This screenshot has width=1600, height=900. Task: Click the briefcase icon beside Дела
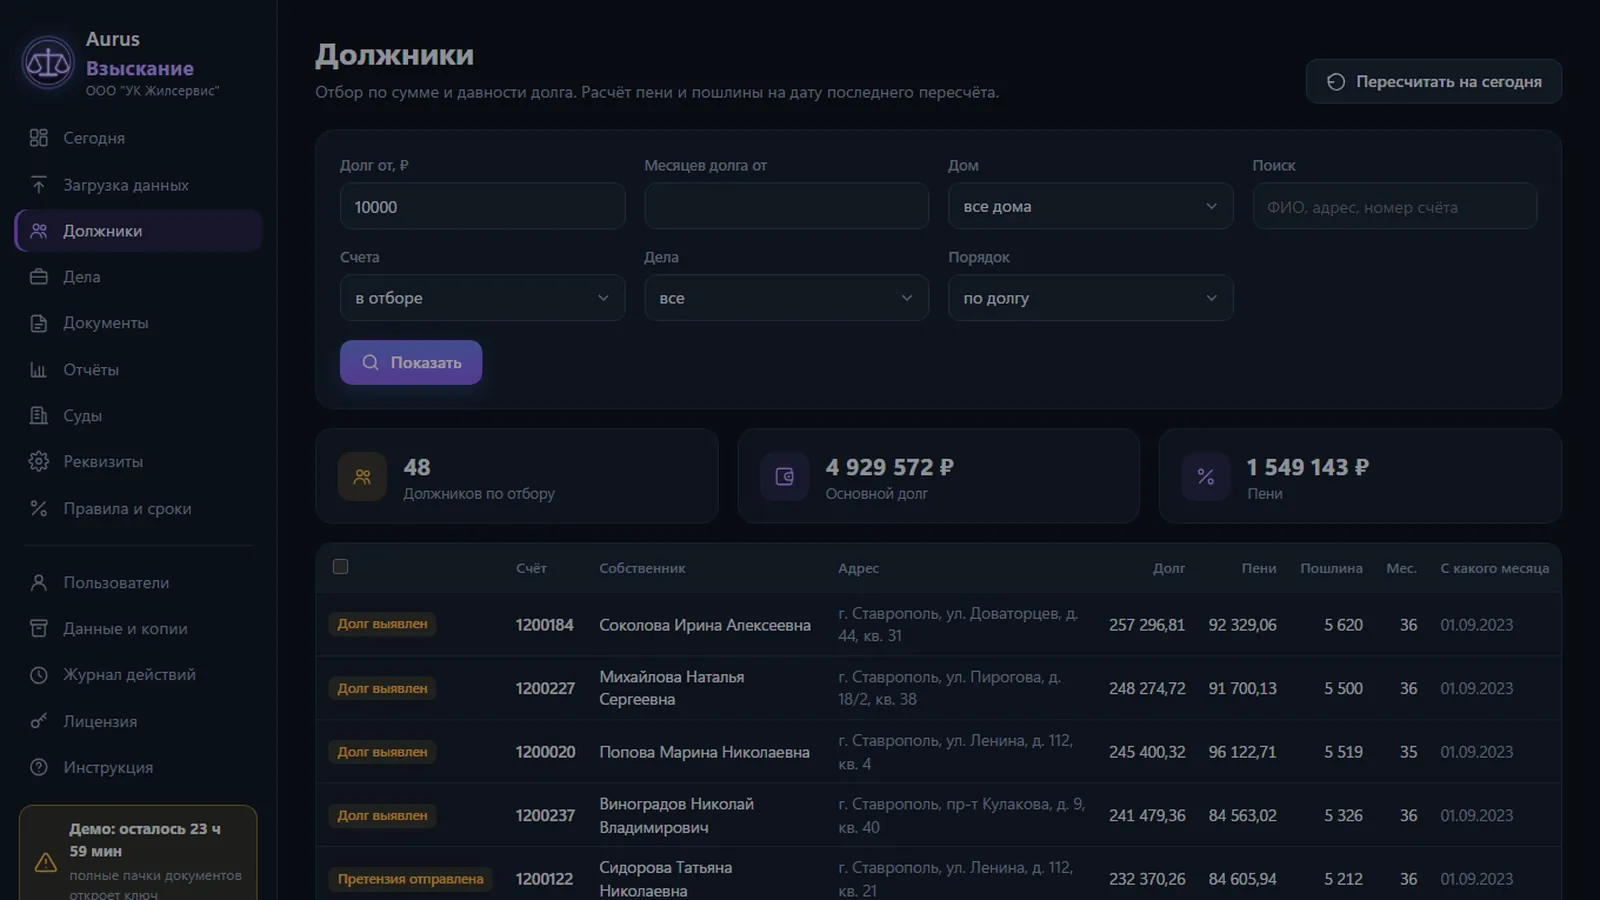point(39,277)
